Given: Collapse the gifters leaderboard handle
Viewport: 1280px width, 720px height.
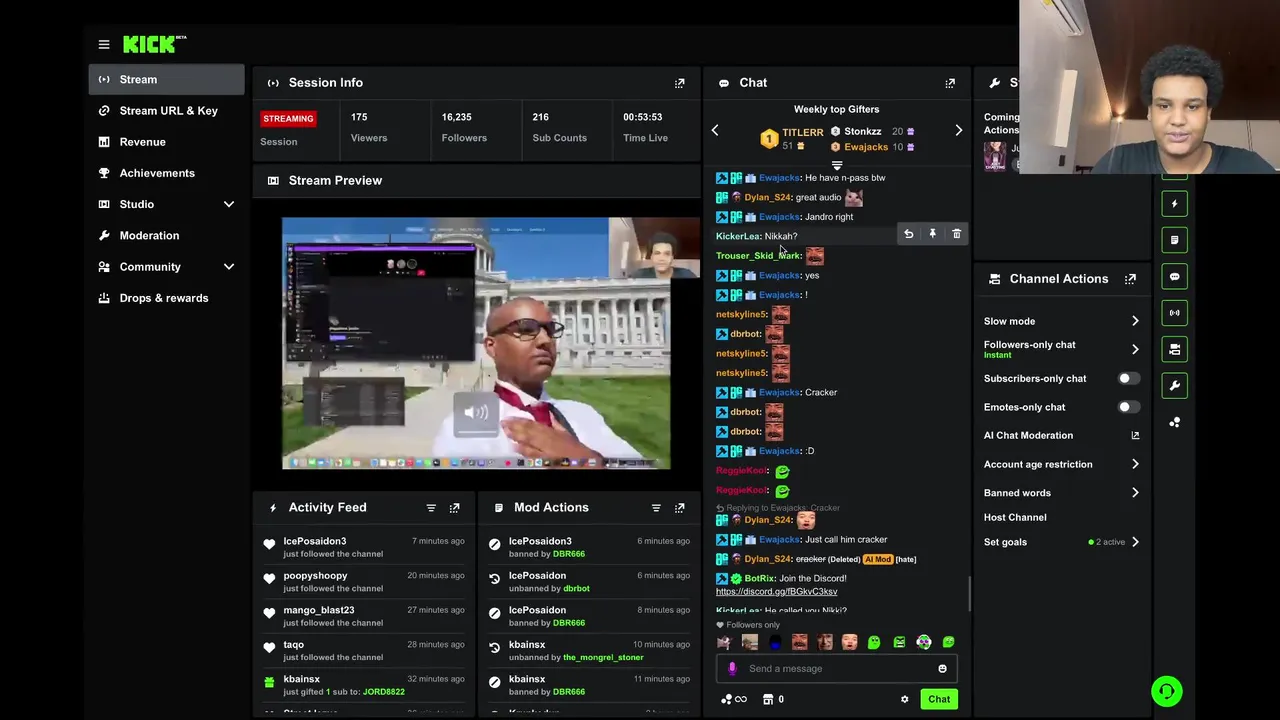Looking at the screenshot, I should point(837,165).
